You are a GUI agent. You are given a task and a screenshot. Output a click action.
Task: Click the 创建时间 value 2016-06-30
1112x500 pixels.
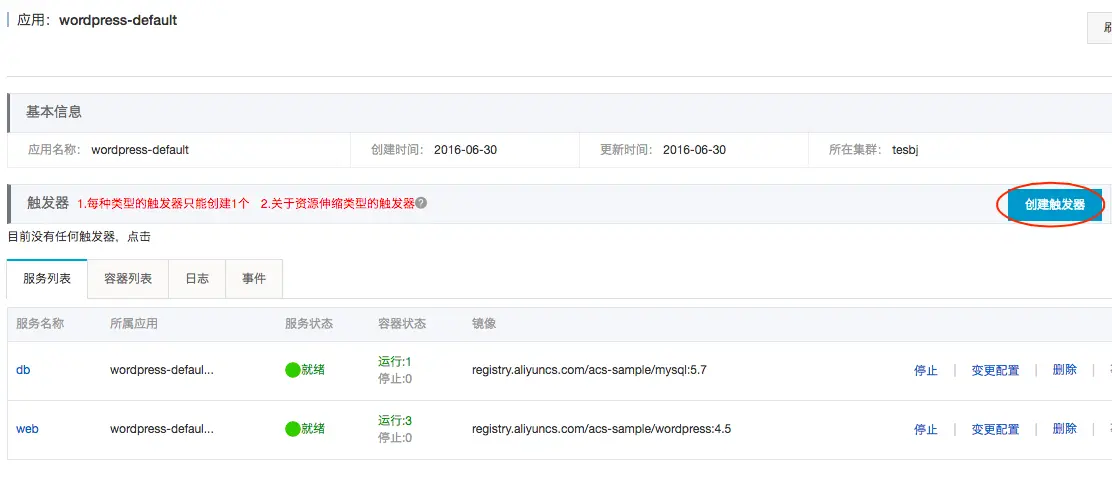(x=465, y=150)
